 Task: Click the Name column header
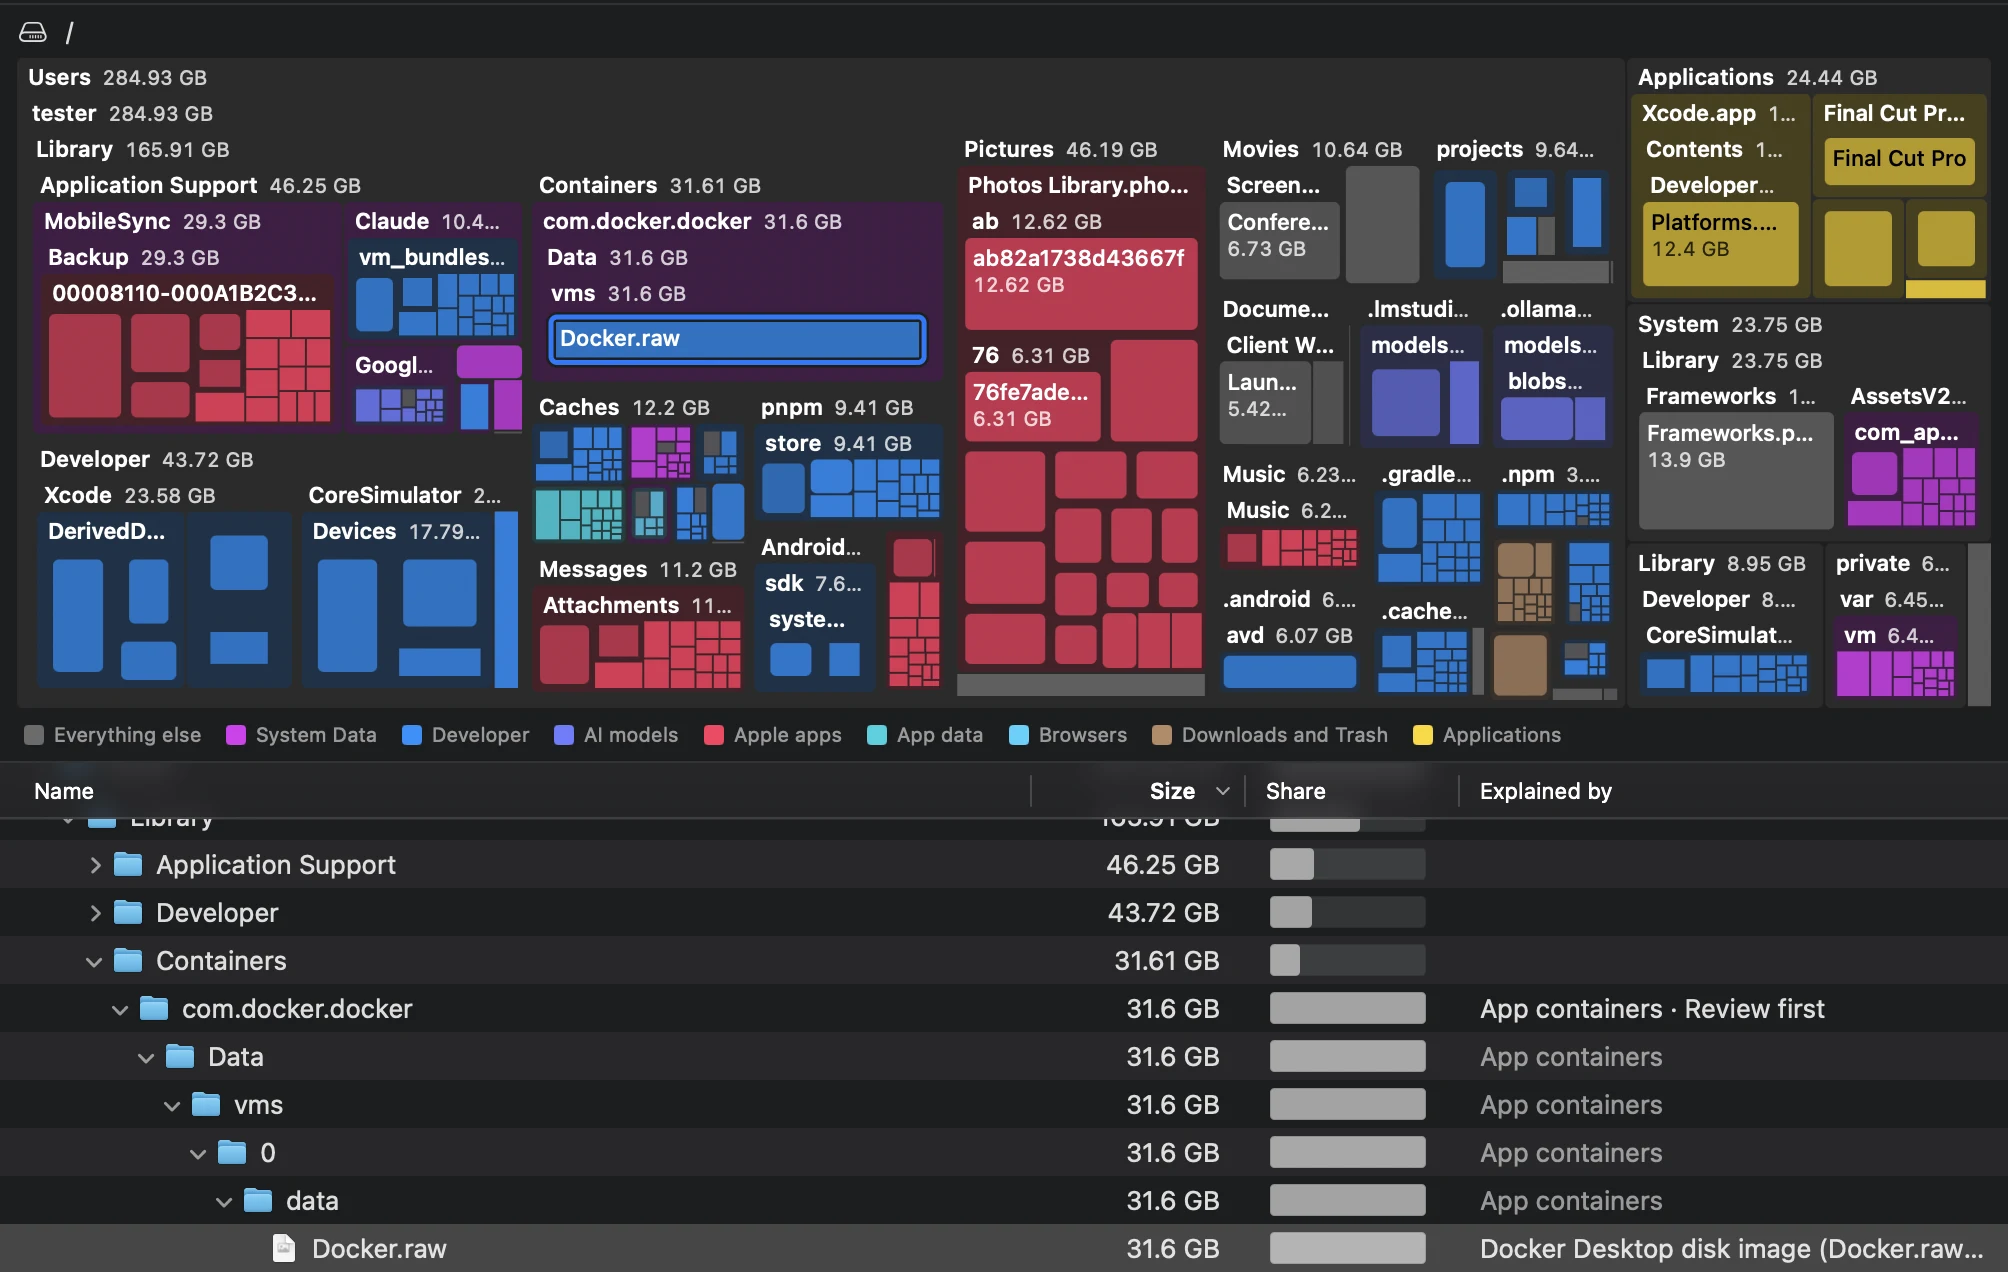64,791
